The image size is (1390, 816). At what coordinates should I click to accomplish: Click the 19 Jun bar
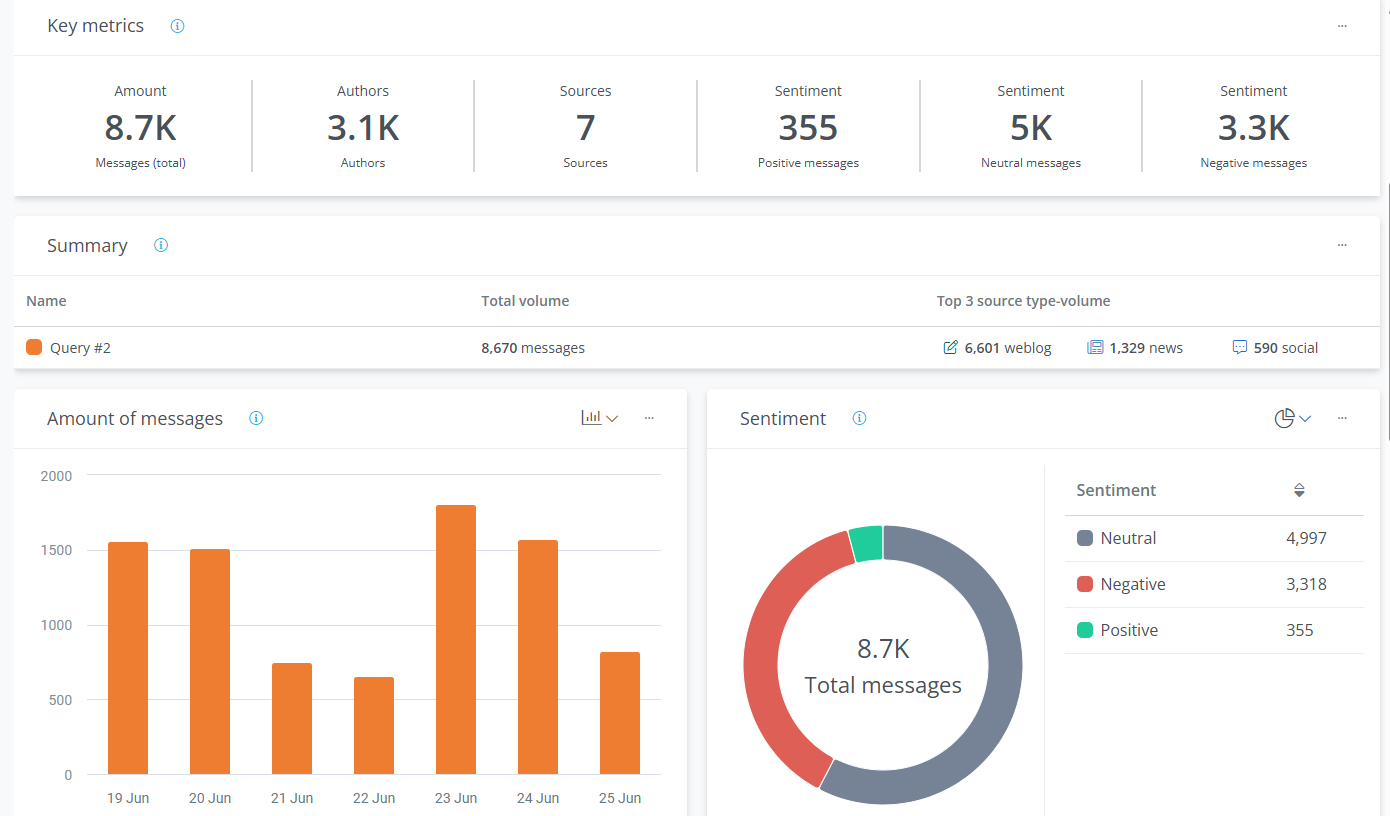[128, 658]
